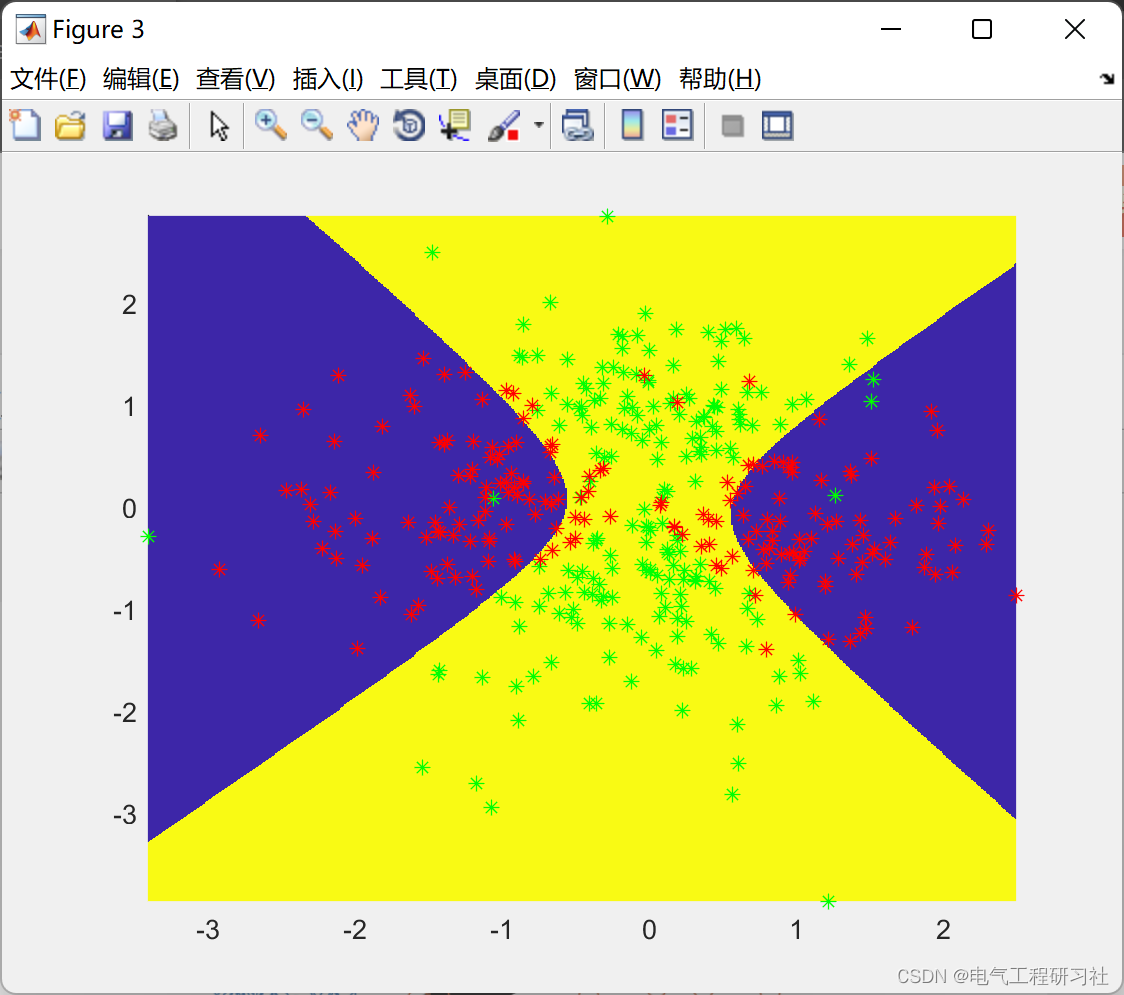The width and height of the screenshot is (1124, 995).
Task: Toggle the Pan tool
Action: (x=363, y=125)
